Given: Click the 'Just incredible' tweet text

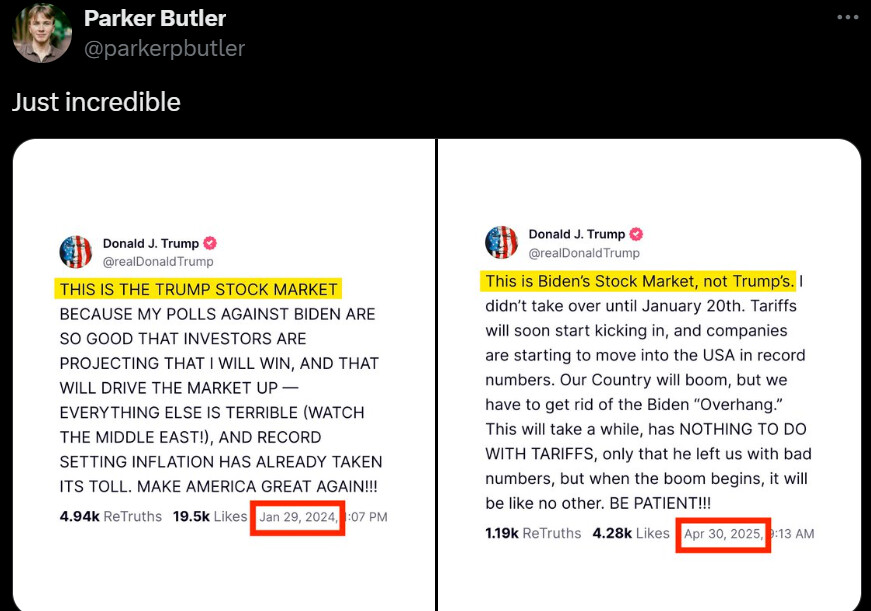Looking at the screenshot, I should 96,102.
